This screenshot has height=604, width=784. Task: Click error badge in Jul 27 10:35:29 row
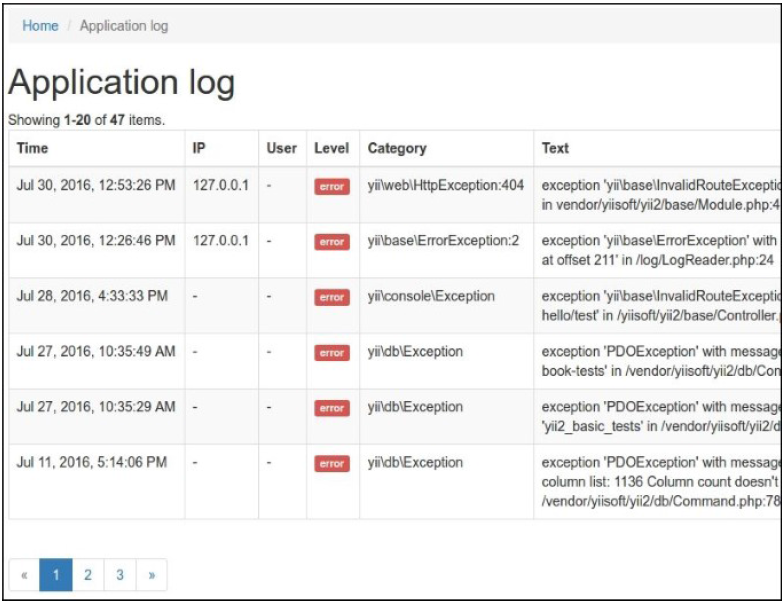pyautogui.click(x=331, y=408)
